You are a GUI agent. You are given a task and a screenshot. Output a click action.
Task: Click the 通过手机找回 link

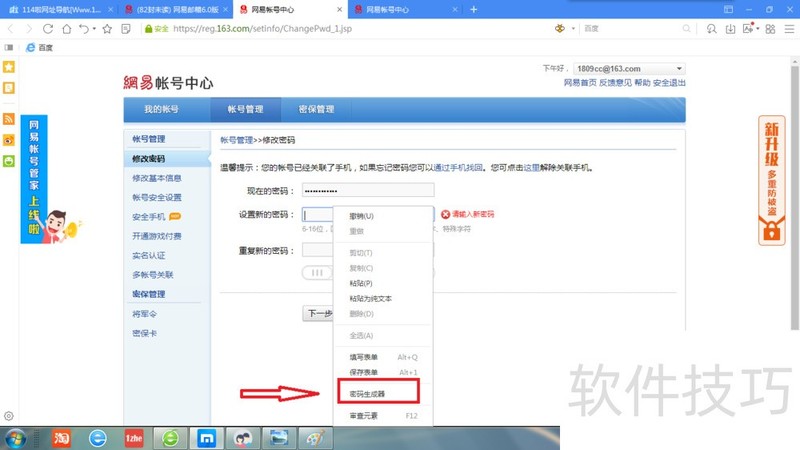coord(458,167)
